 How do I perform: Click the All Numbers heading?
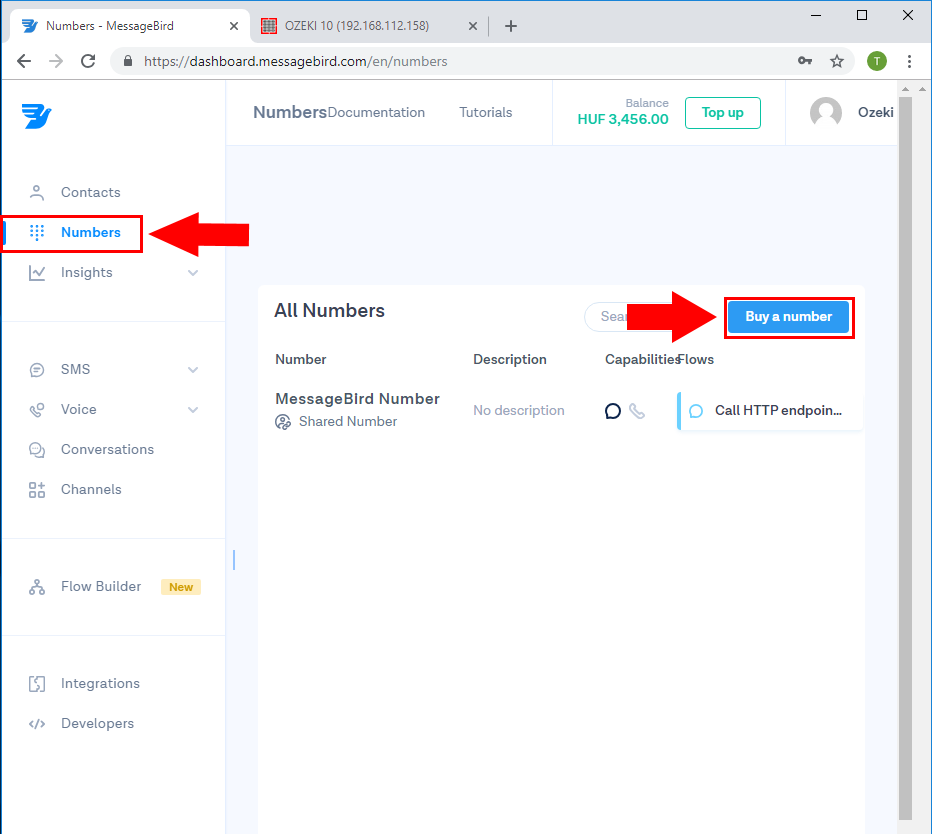click(x=329, y=311)
